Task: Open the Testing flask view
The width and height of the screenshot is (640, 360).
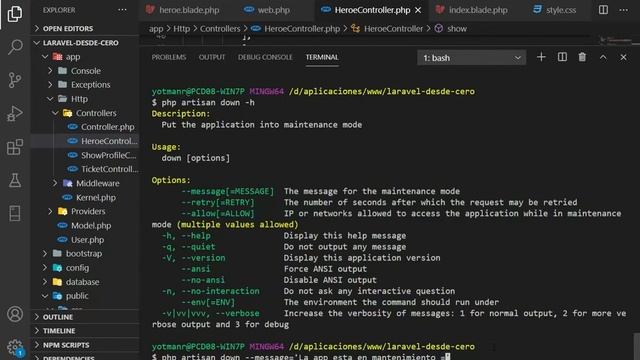Action: [x=15, y=180]
